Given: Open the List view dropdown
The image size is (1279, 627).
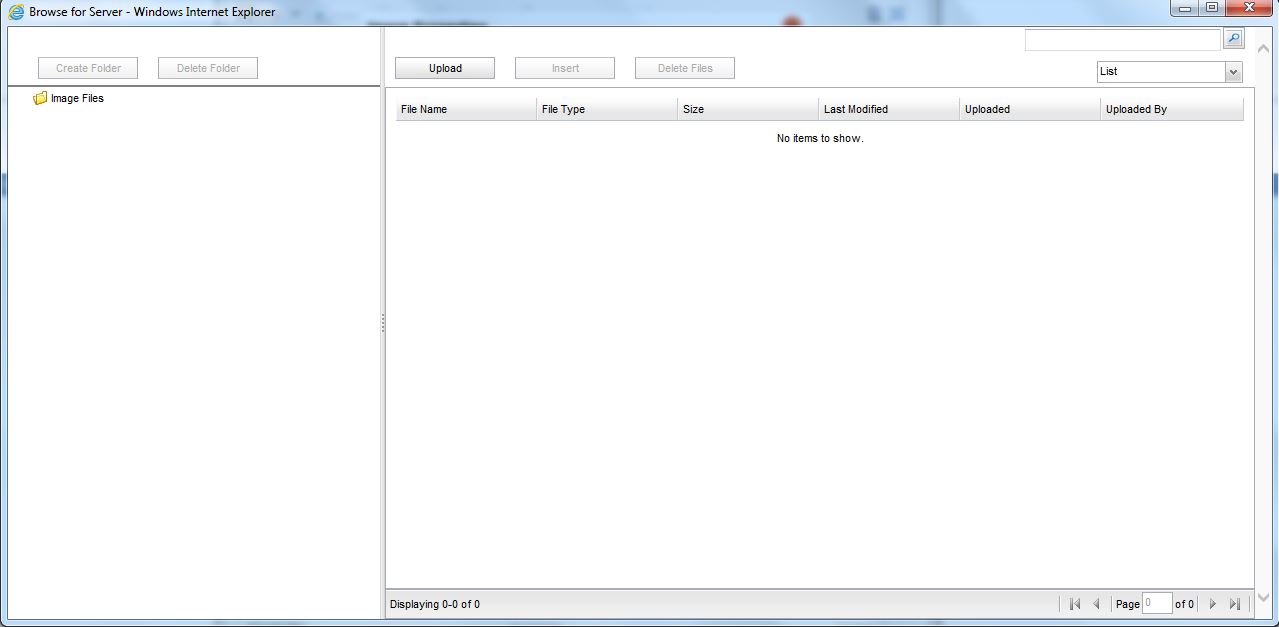Looking at the screenshot, I should click(x=1233, y=72).
